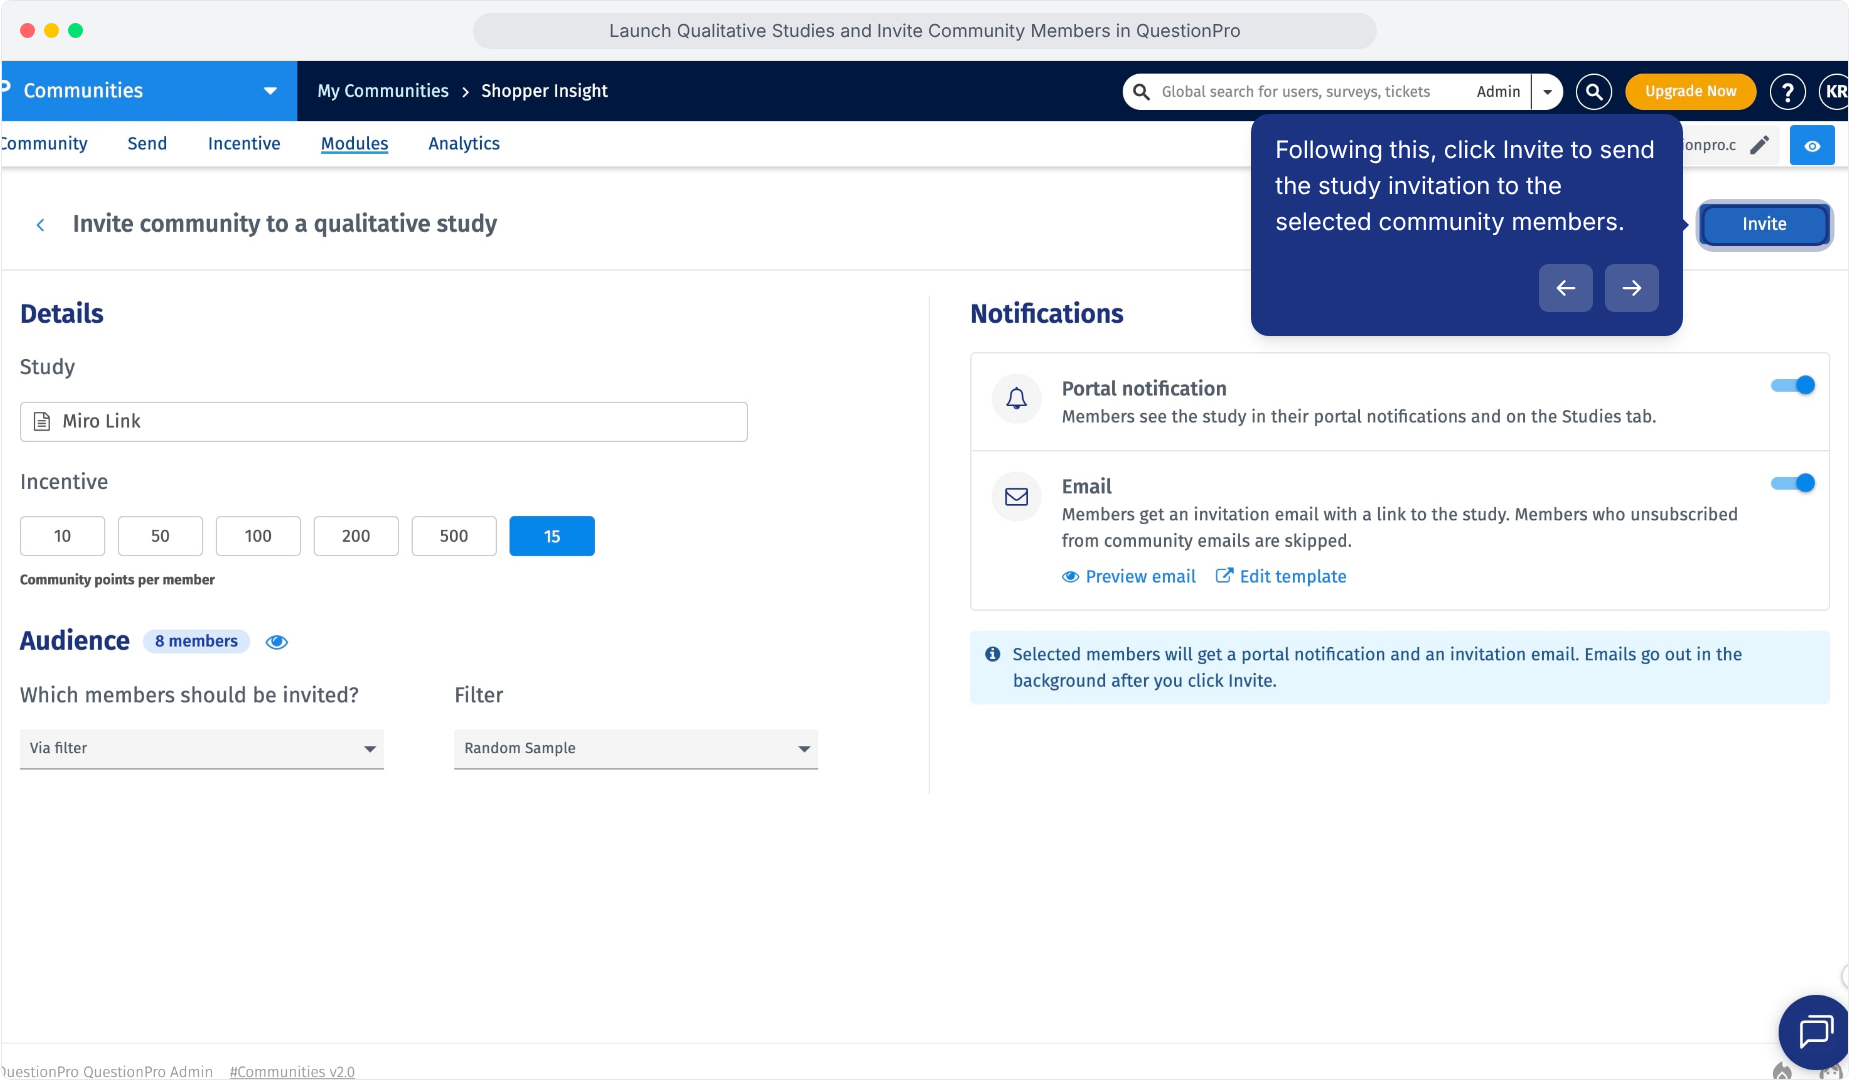Click the Invite button

pyautogui.click(x=1764, y=225)
